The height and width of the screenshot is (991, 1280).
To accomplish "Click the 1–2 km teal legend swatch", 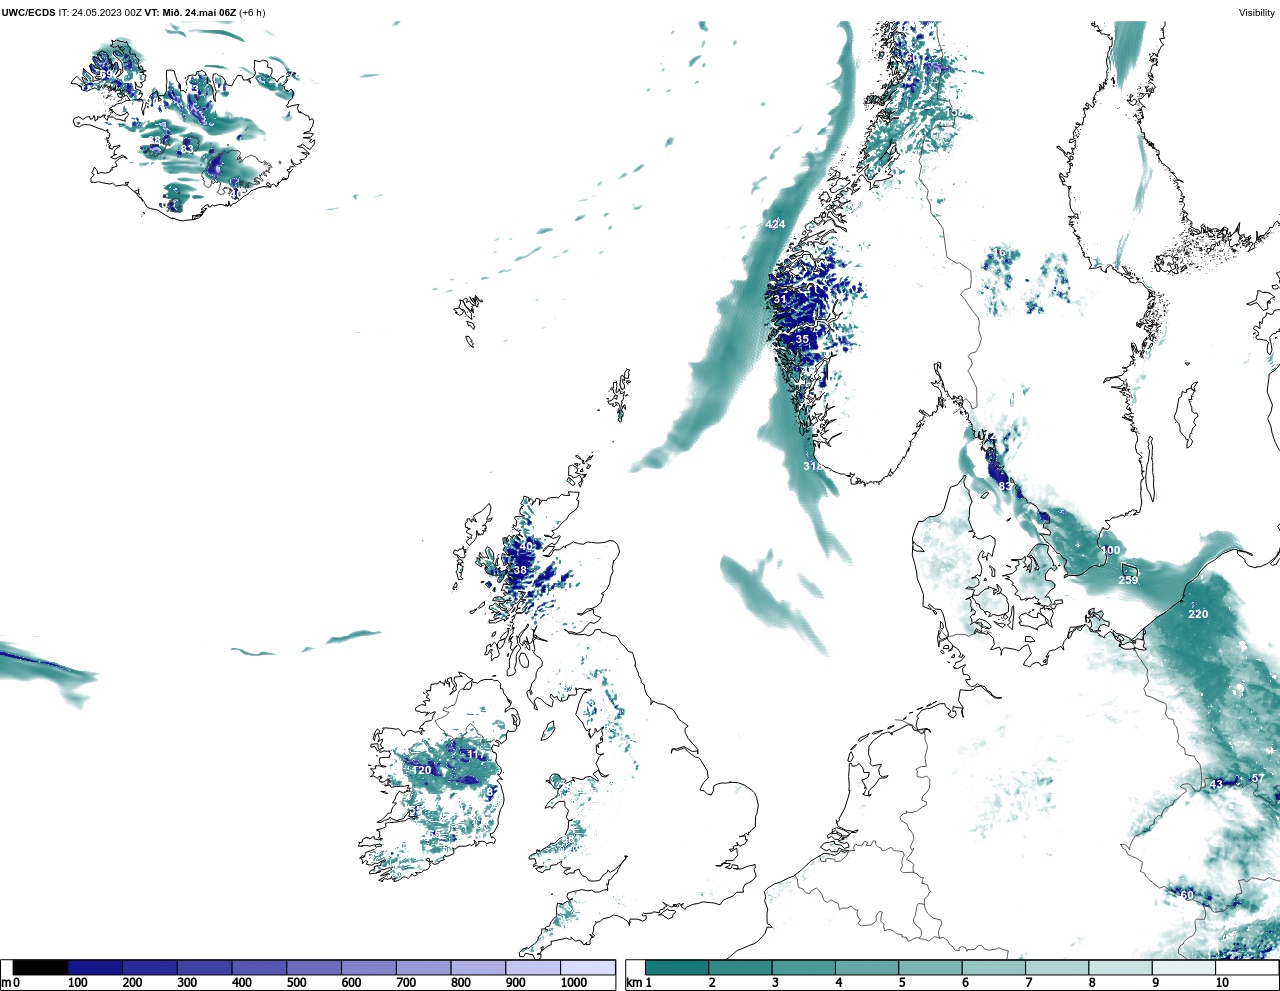I will coord(677,967).
